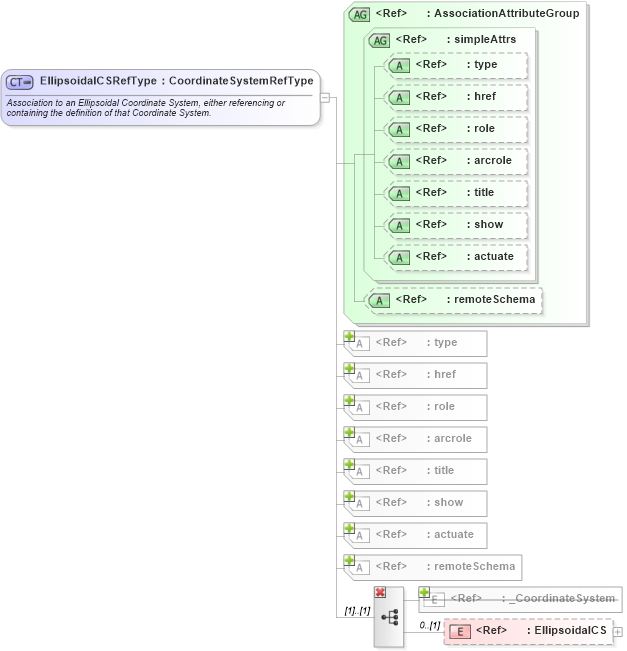Select the green 'href' attribute text
627x651 pixels.
(x=485, y=96)
